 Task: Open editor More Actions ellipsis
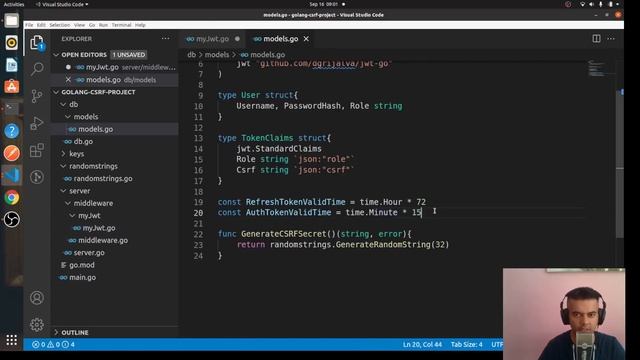(611, 38)
